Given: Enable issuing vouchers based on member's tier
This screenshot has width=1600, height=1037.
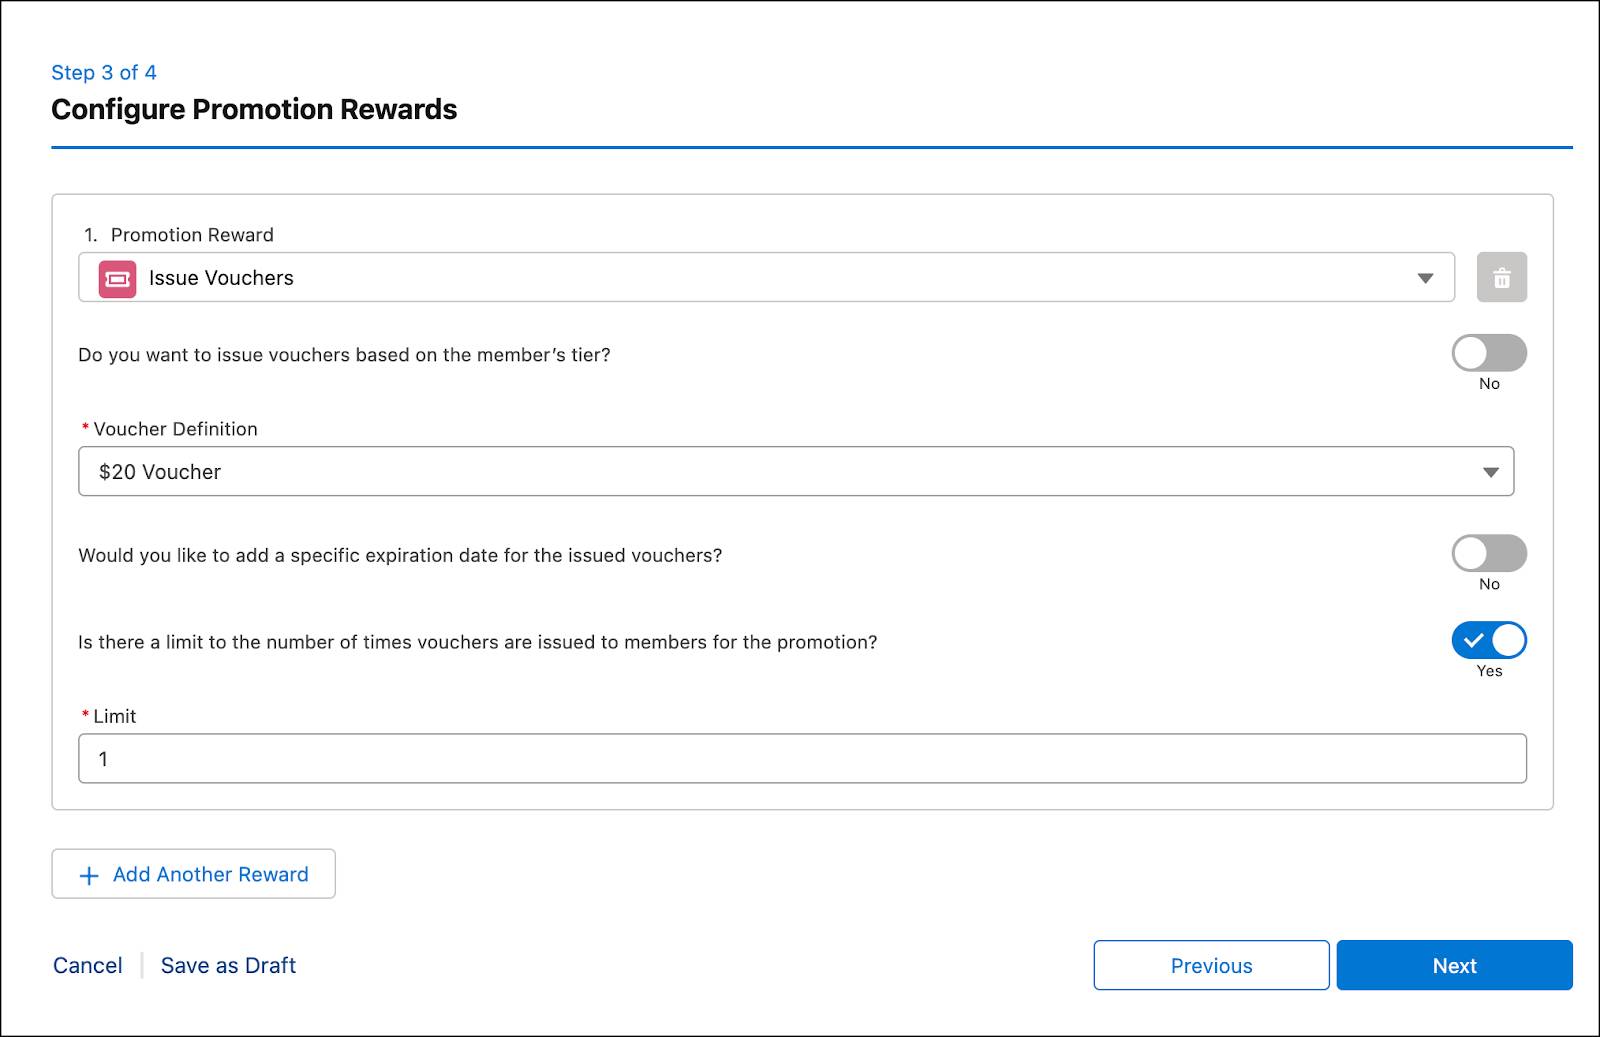Looking at the screenshot, I should [1489, 354].
